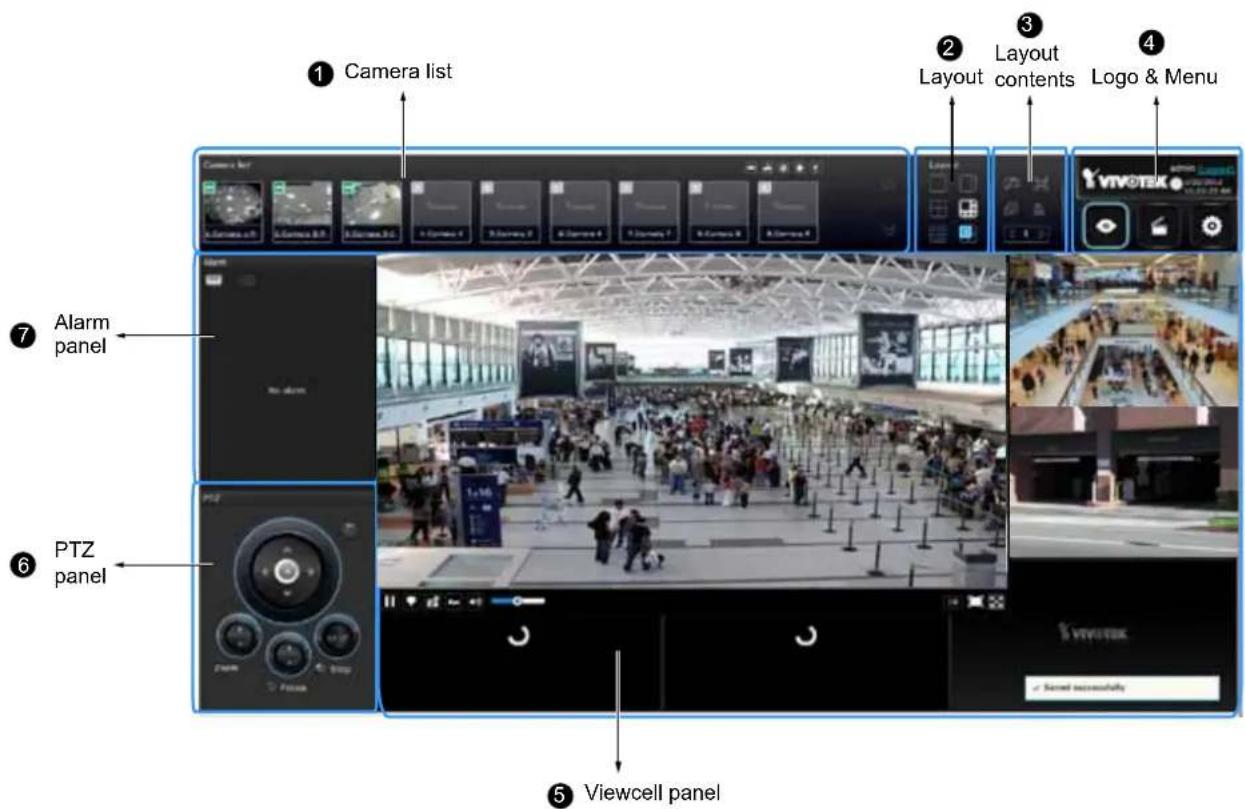Select the blue highlighted layout icon
This screenshot has width=1245, height=809.
[967, 233]
